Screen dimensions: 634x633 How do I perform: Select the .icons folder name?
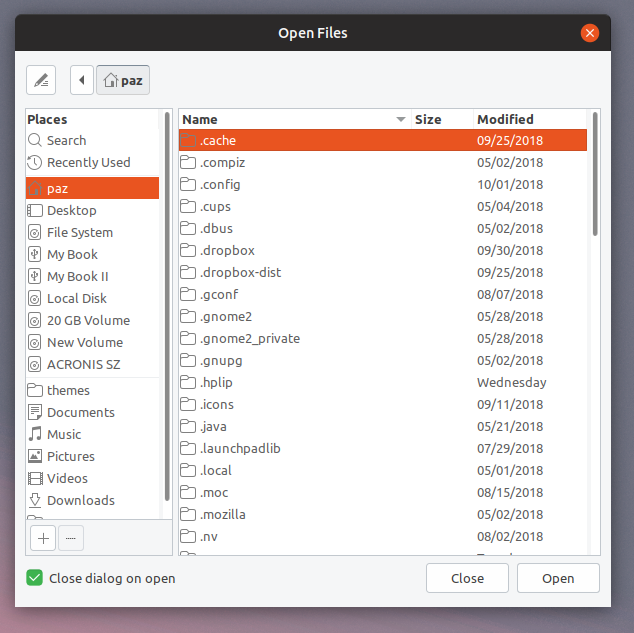click(x=217, y=405)
